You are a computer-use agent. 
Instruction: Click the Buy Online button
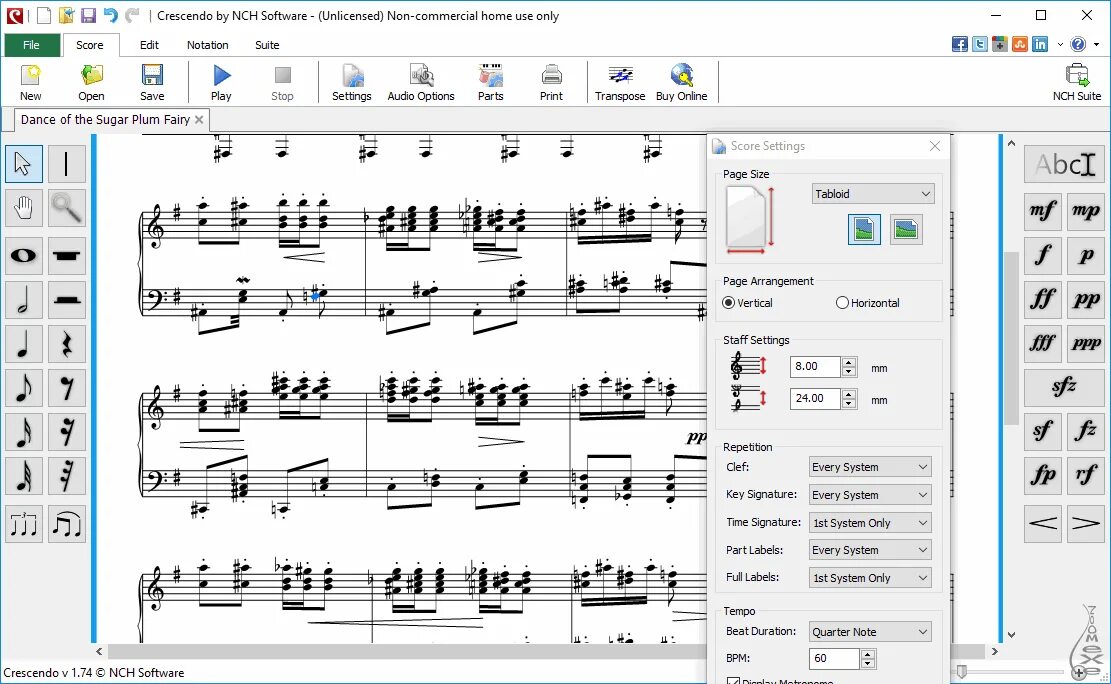(x=682, y=82)
